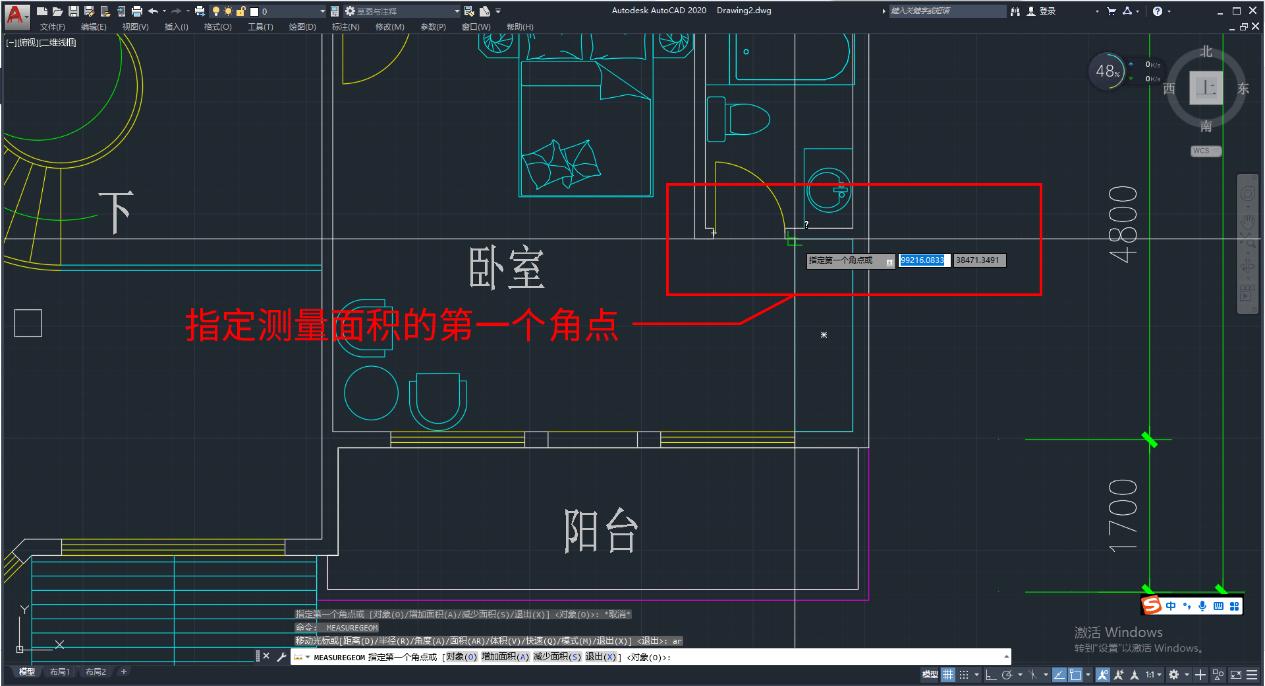Click the 打印 (Plot) icon
The width and height of the screenshot is (1265, 686).
pos(136,11)
